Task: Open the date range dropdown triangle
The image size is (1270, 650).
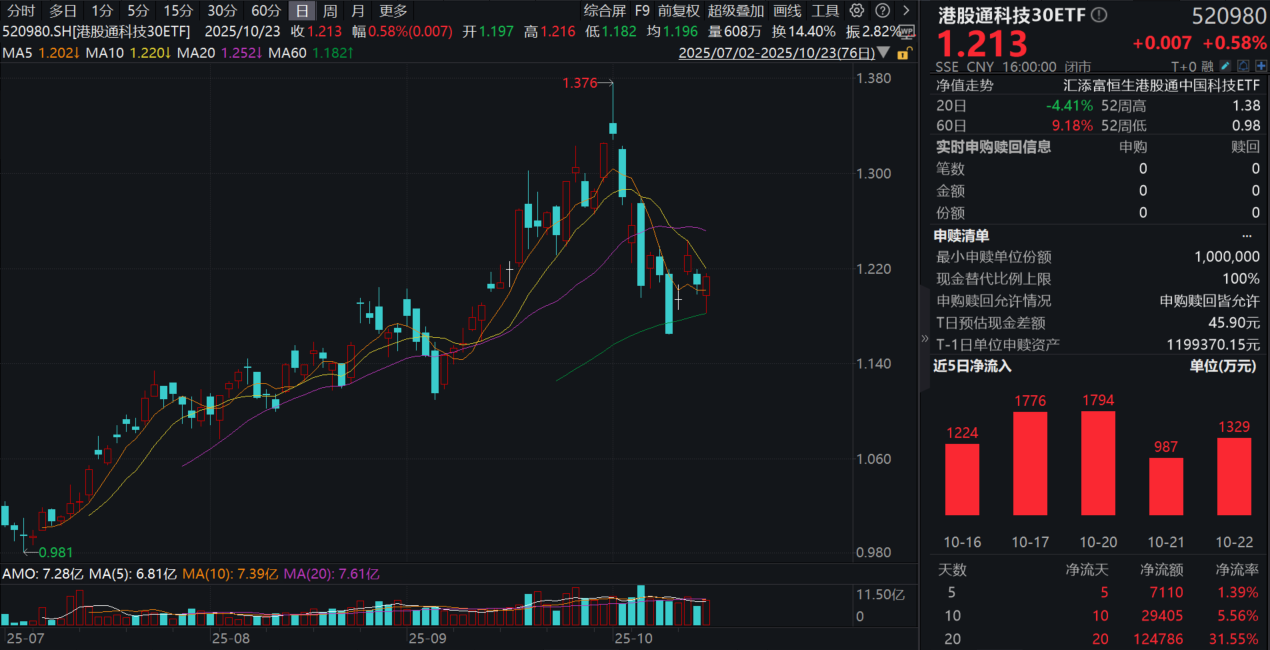Action: (x=882, y=53)
